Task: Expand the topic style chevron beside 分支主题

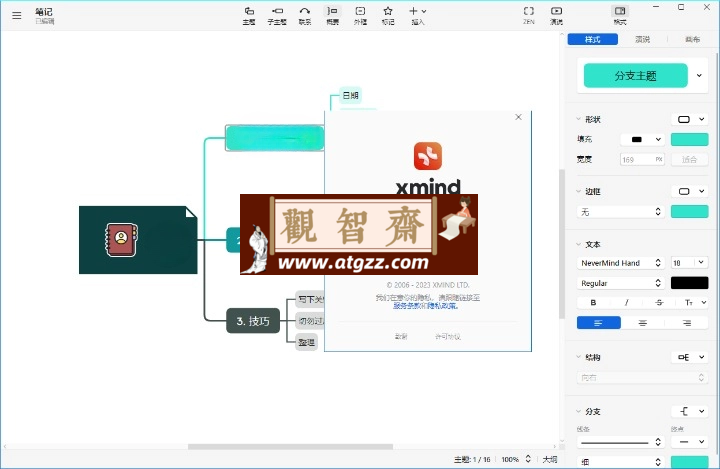Action: (x=699, y=75)
